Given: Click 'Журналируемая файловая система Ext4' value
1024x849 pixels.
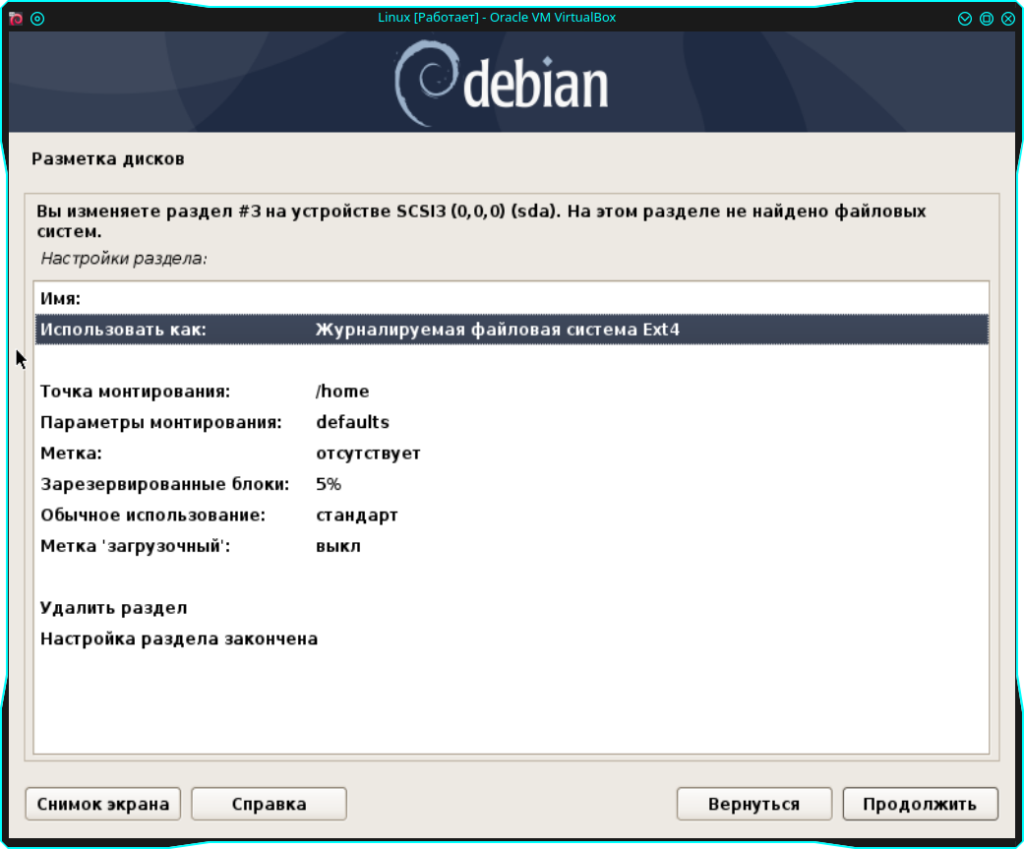Looking at the screenshot, I should tap(498, 329).
